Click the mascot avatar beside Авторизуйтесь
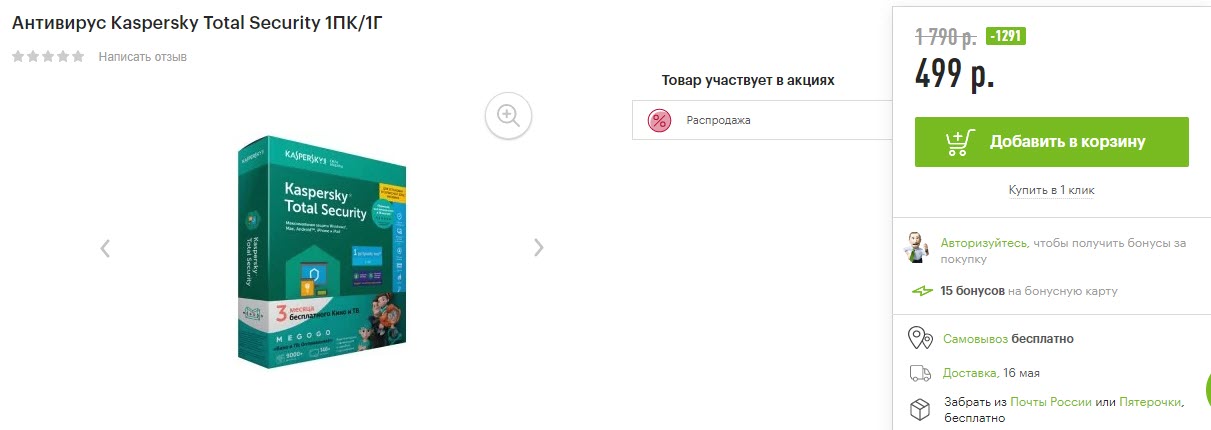Screen dimensions: 1211x430 [917, 247]
